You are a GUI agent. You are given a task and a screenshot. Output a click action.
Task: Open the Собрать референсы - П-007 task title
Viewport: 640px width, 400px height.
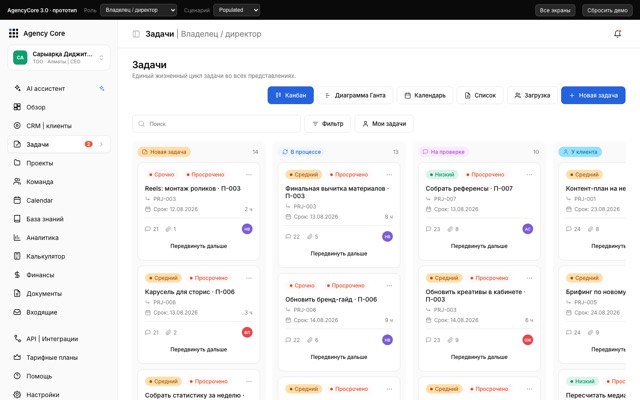click(x=469, y=189)
